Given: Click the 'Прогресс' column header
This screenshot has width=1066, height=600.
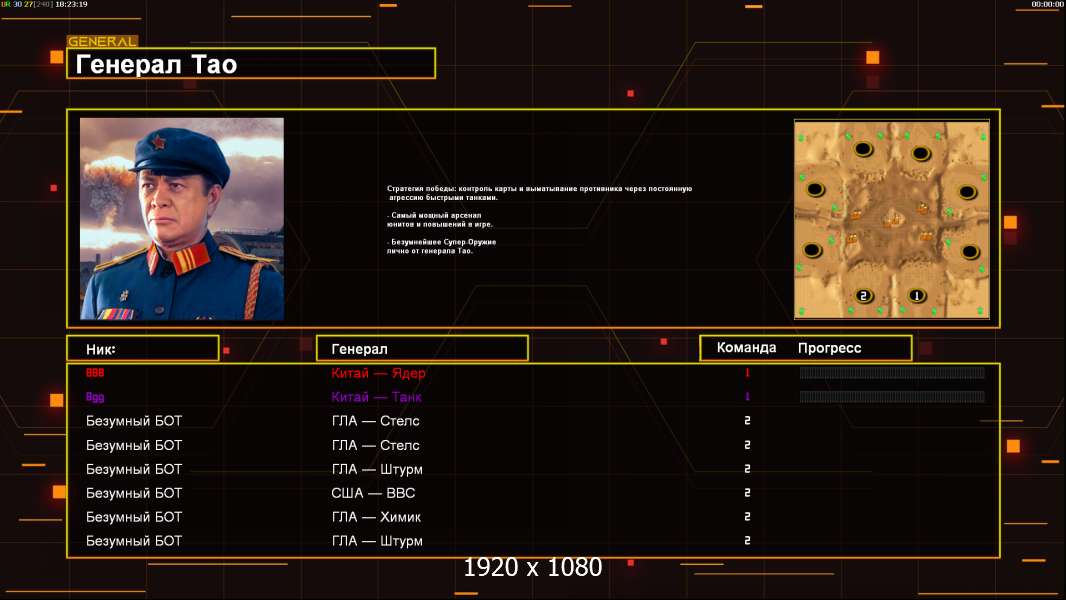Looking at the screenshot, I should (829, 348).
